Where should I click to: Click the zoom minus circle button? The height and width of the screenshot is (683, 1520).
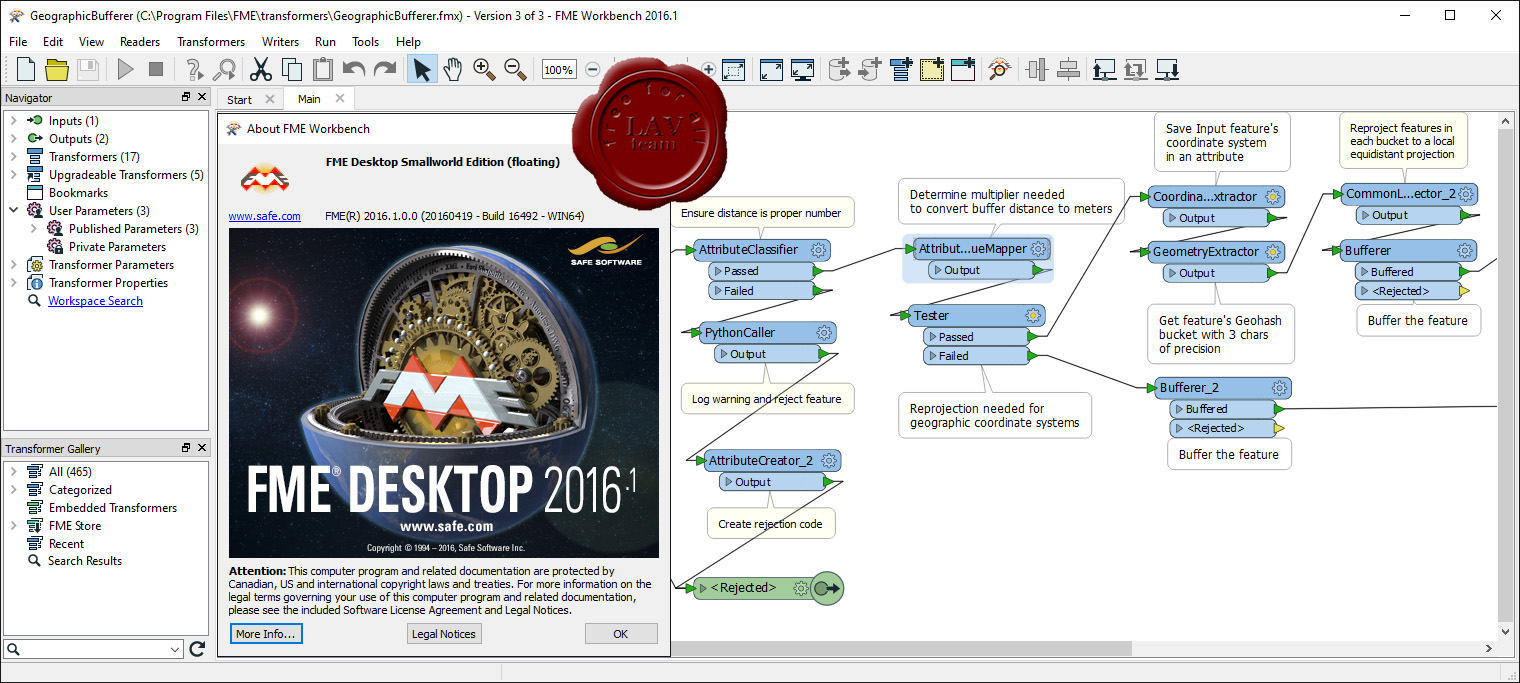(x=592, y=69)
